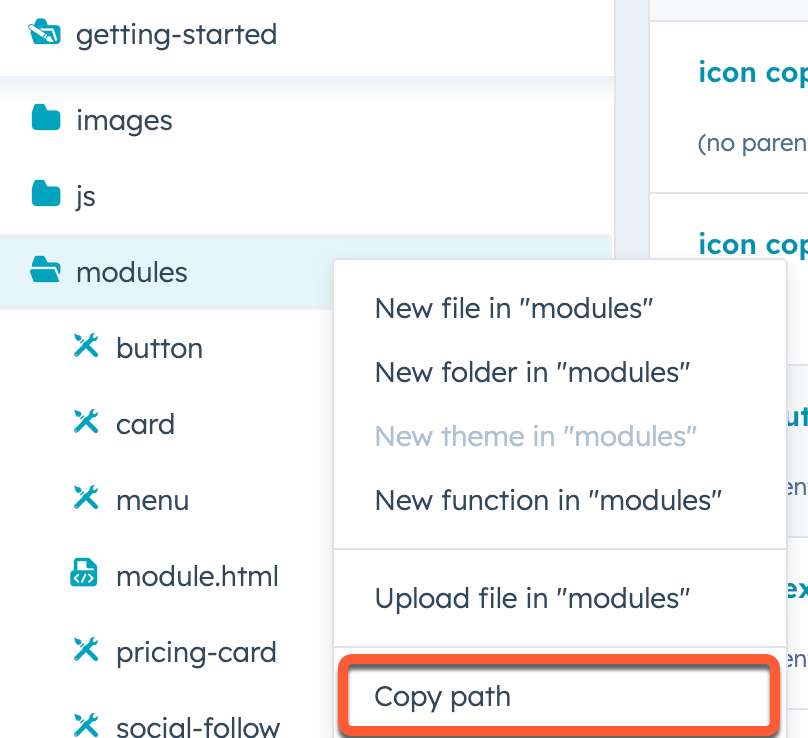Screen dimensions: 808x738
Task: Click the js folder icon
Action: [x=46, y=193]
